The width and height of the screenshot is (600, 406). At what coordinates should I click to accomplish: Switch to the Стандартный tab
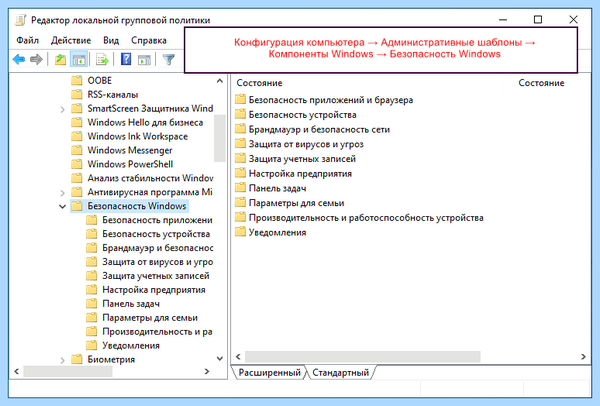[341, 372]
